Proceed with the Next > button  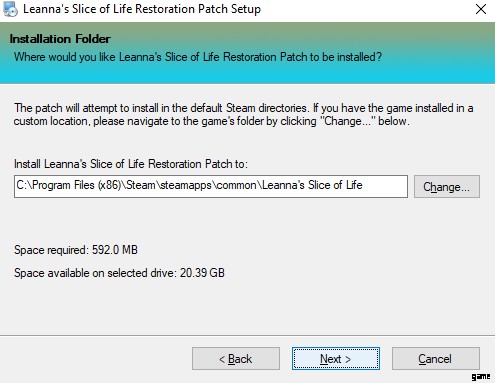tap(336, 359)
